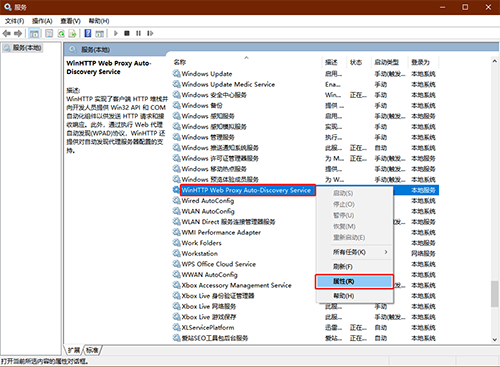The height and width of the screenshot is (367, 500).
Task: Click the Start Service play icon
Action: click(x=116, y=33)
